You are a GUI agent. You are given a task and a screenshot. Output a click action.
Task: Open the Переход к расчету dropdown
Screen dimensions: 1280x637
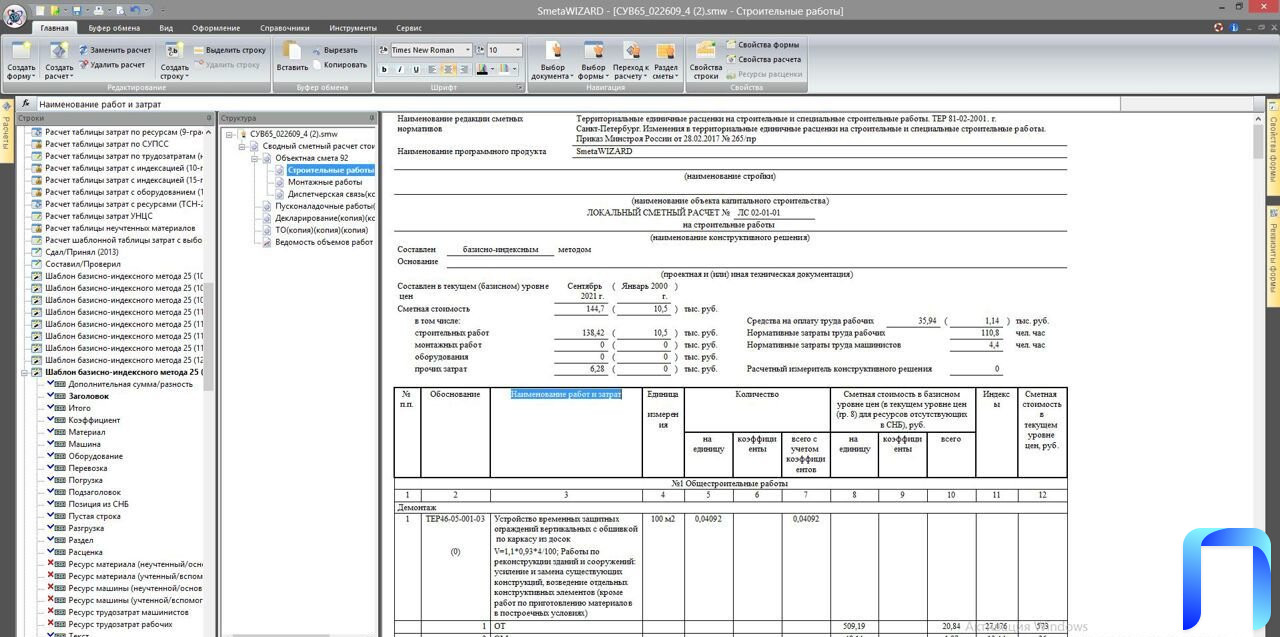click(630, 60)
